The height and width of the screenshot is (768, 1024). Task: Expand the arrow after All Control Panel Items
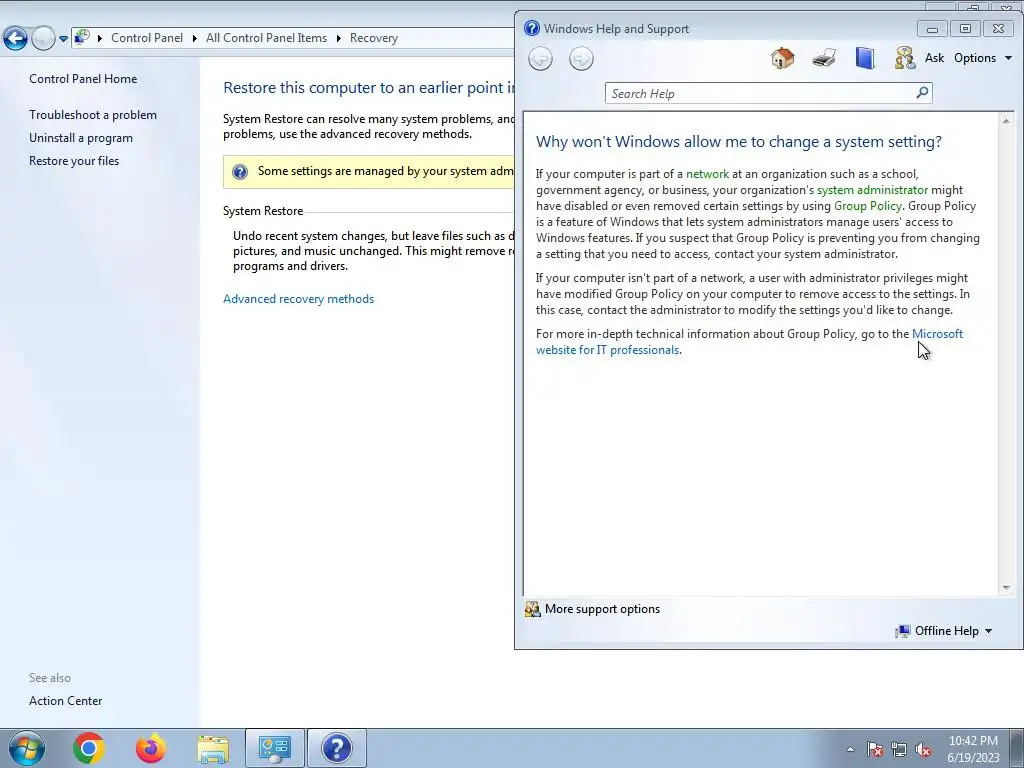click(x=338, y=39)
